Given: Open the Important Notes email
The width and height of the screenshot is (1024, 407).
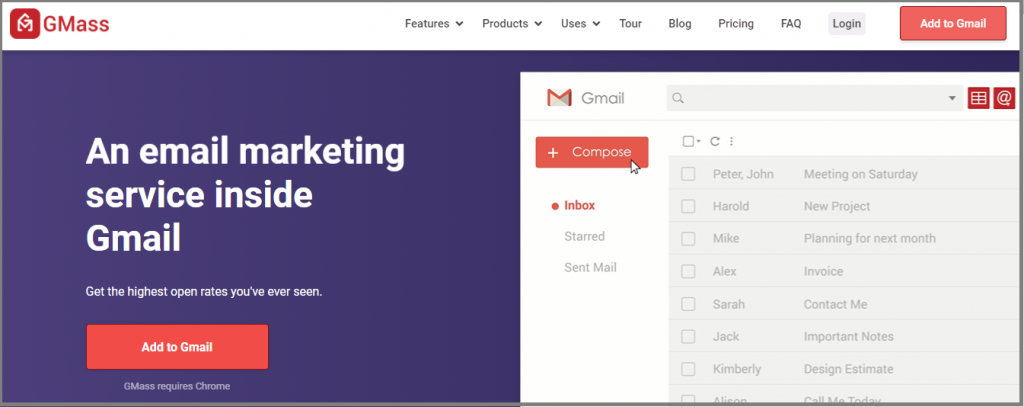Looking at the screenshot, I should point(848,337).
